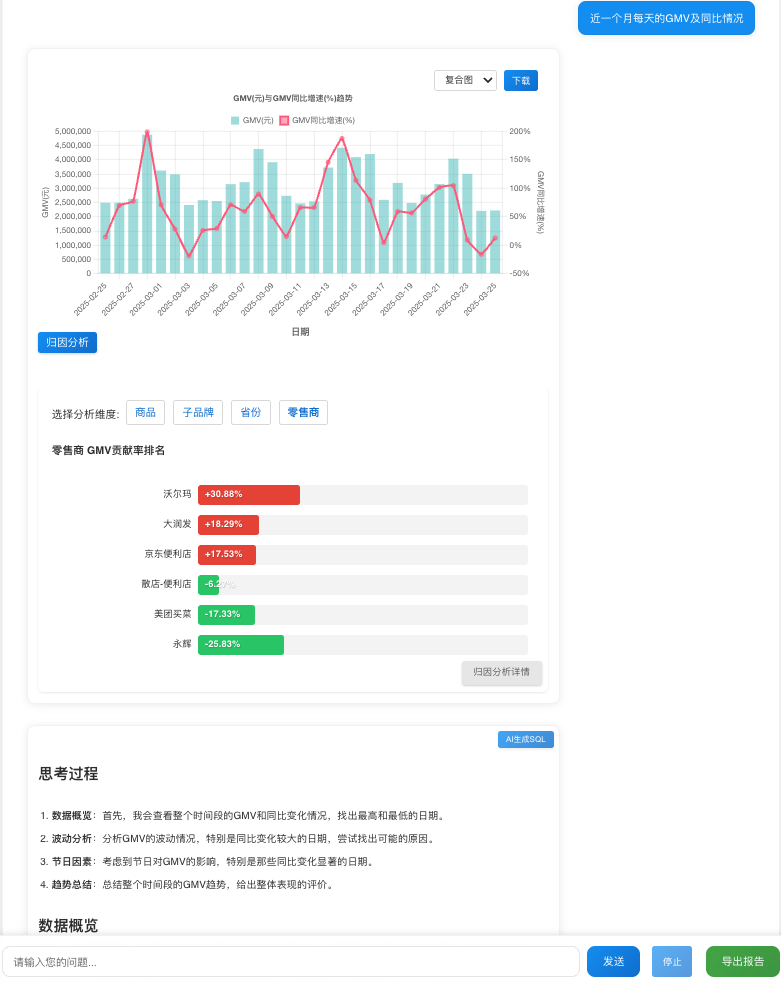This screenshot has width=781, height=984.
Task: Click the AI生成SQL button
Action: coord(526,739)
